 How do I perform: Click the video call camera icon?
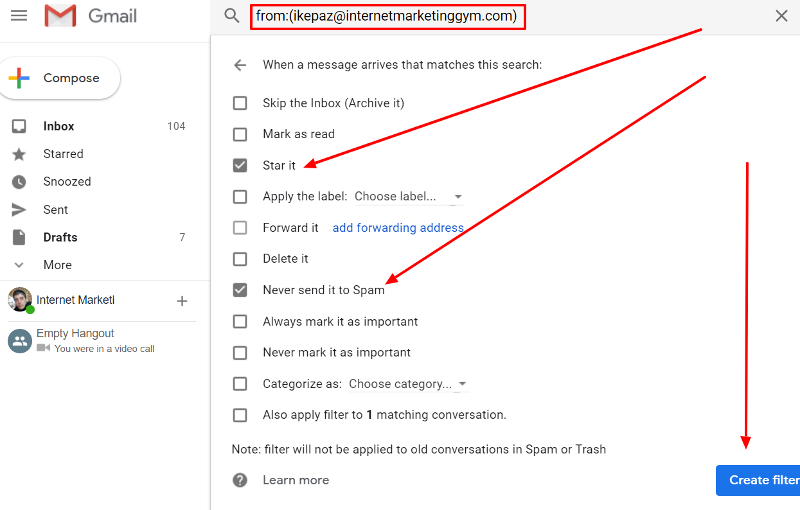pyautogui.click(x=43, y=348)
